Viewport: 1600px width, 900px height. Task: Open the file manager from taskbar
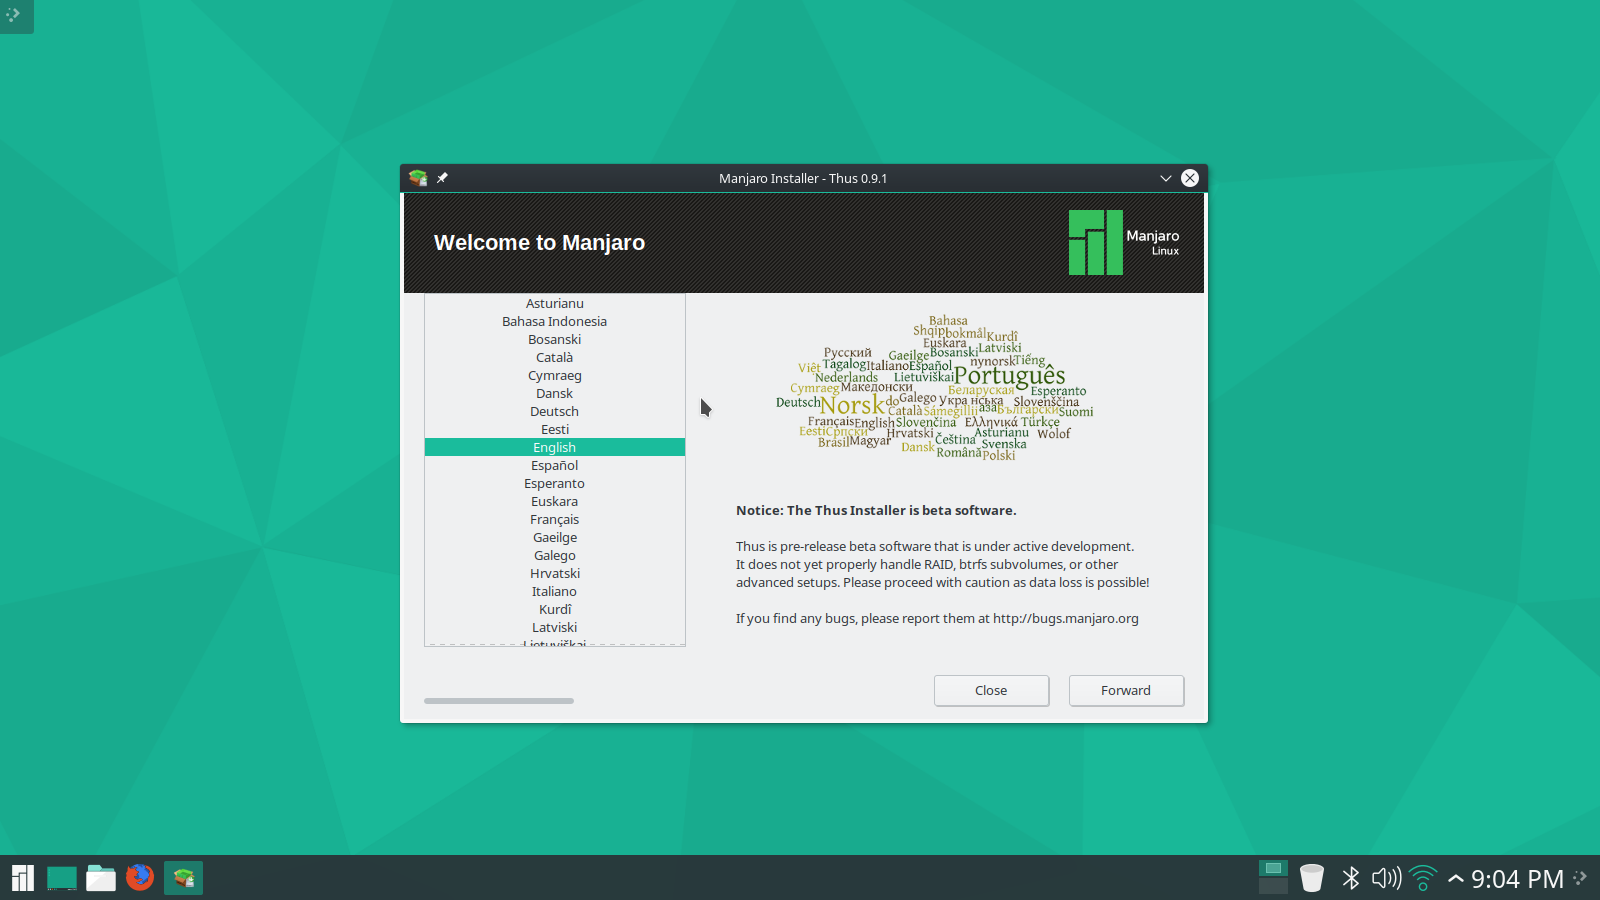click(x=101, y=878)
